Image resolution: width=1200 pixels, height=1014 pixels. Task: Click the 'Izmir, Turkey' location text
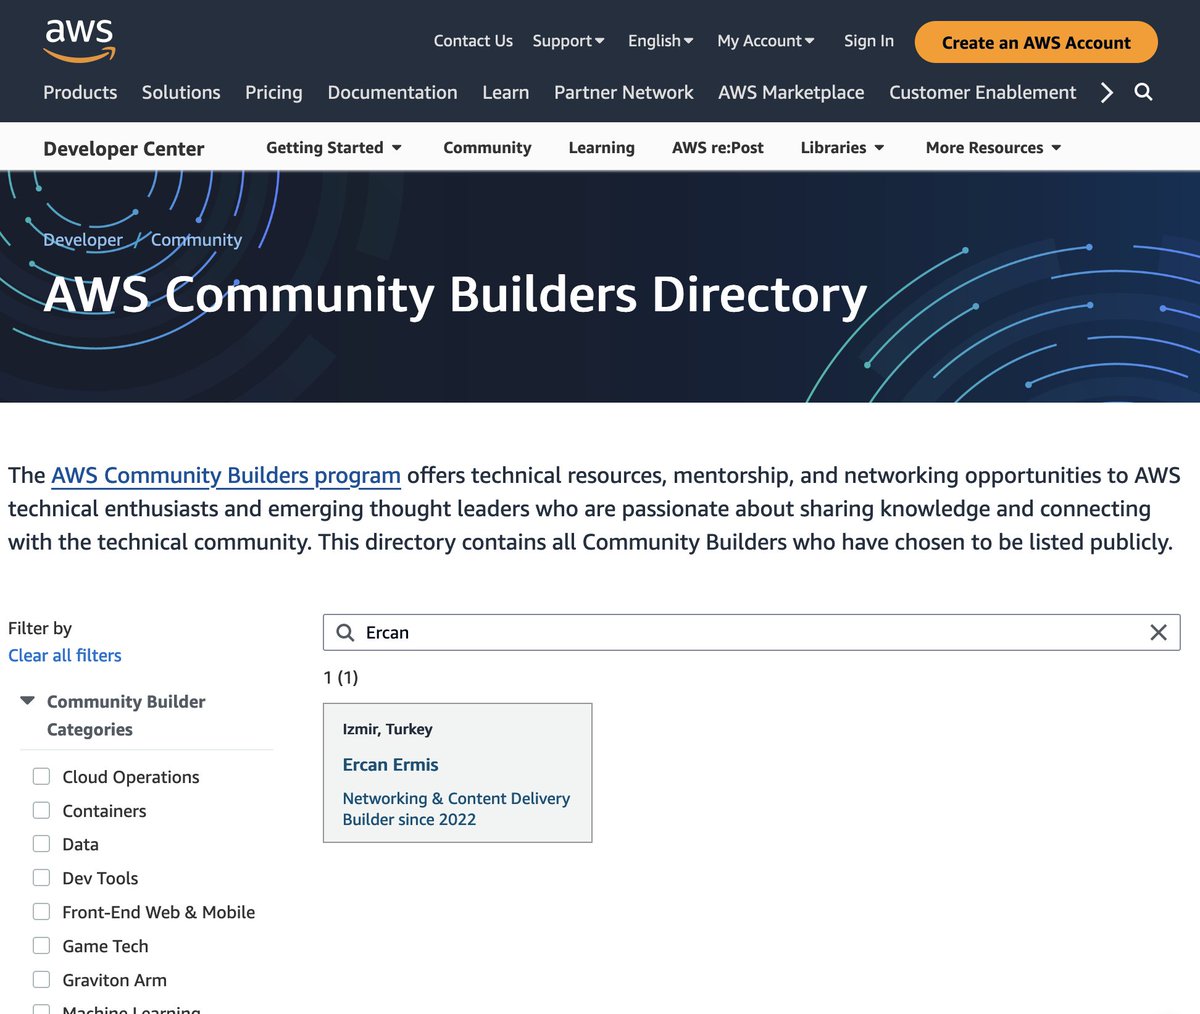pos(387,729)
